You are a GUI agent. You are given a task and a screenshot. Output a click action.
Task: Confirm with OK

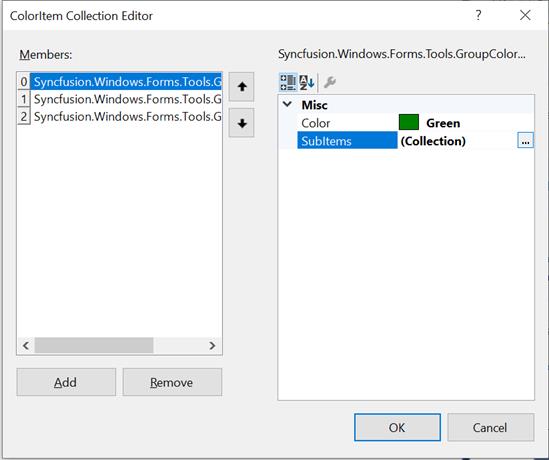[x=397, y=427]
